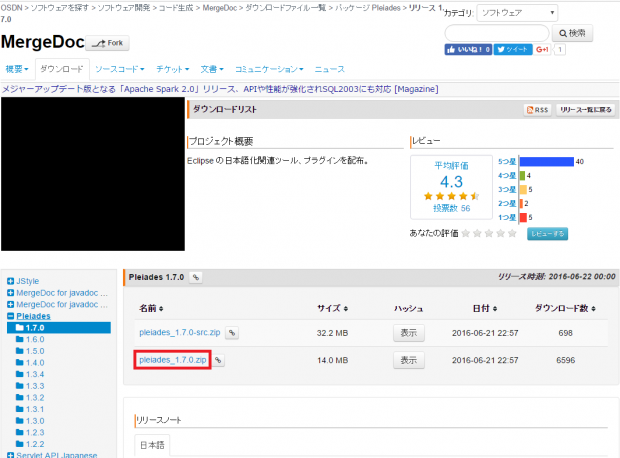The image size is (620, 458).
Task: Show hash for pleiades_1.7.0-src.zip
Action: pyautogui.click(x=409, y=333)
